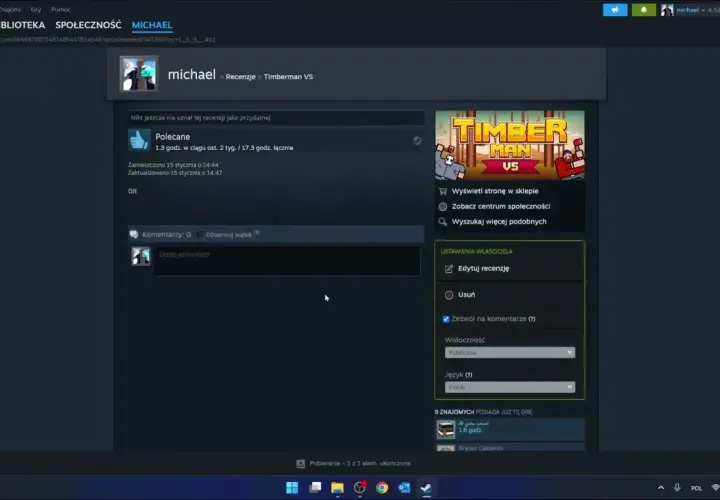Click the POL language indicator in tray
The image size is (720, 500).
(696, 488)
